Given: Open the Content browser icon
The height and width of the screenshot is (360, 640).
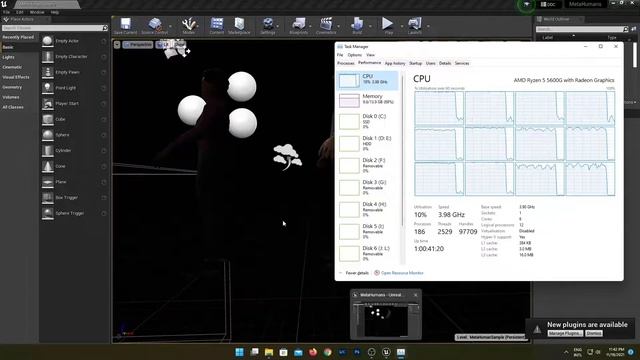Looking at the screenshot, I should pyautogui.click(x=217, y=26).
